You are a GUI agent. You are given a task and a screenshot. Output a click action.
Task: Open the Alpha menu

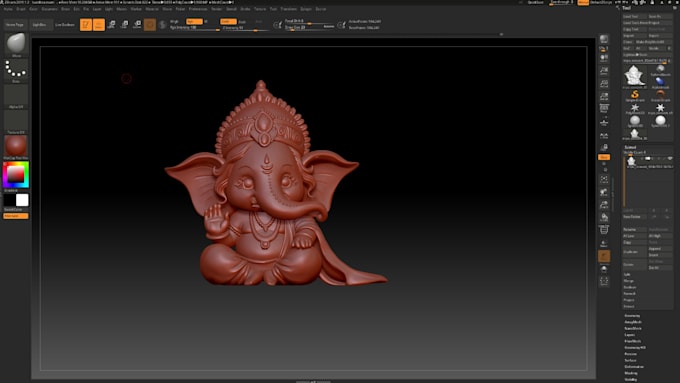[8, 9]
